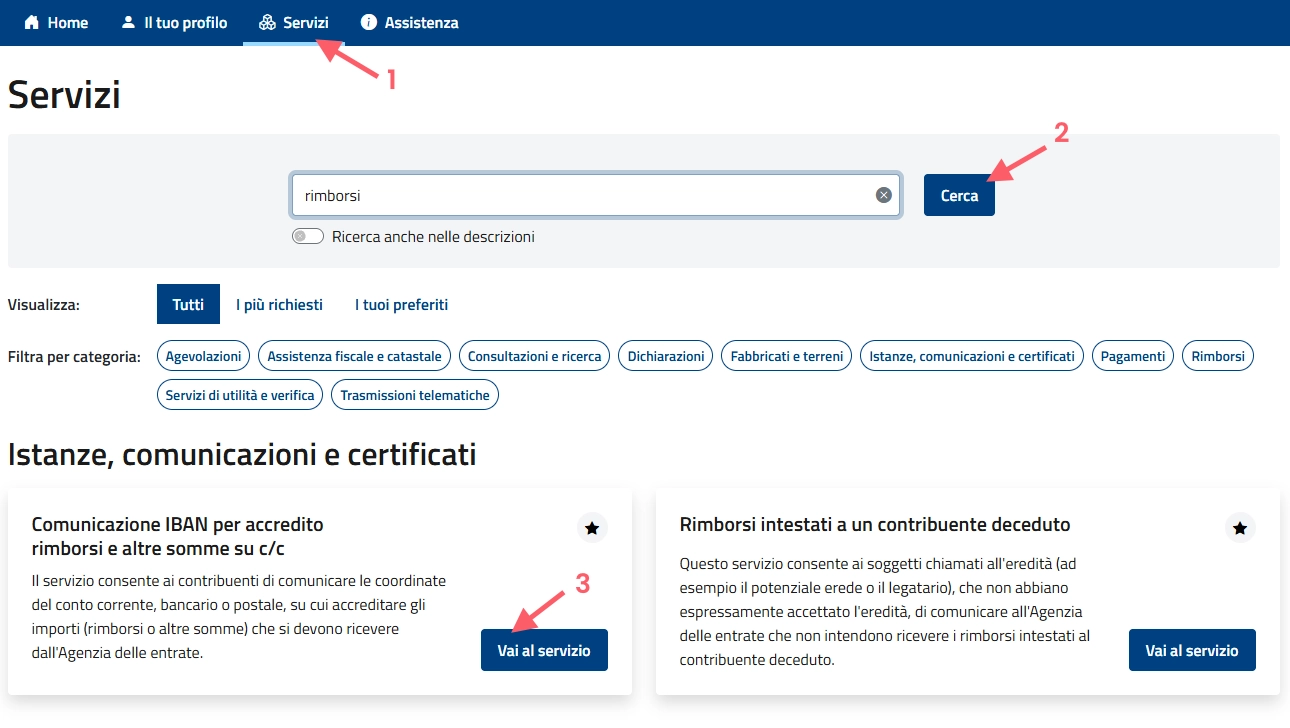Filter by the Agevolazioni category
The height and width of the screenshot is (728, 1290).
[x=203, y=355]
